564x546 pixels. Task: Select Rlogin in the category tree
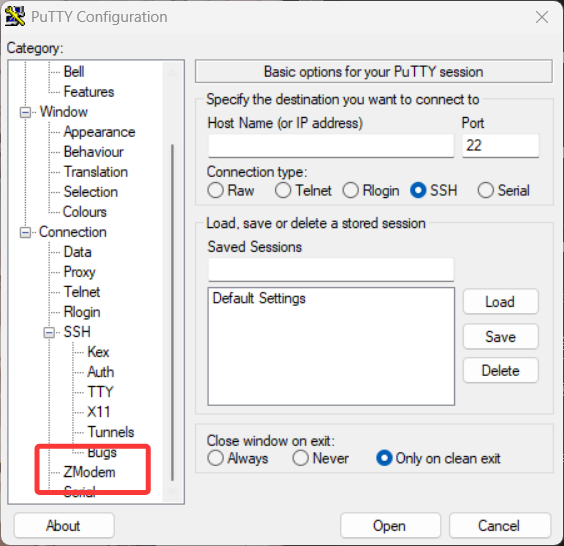(82, 312)
